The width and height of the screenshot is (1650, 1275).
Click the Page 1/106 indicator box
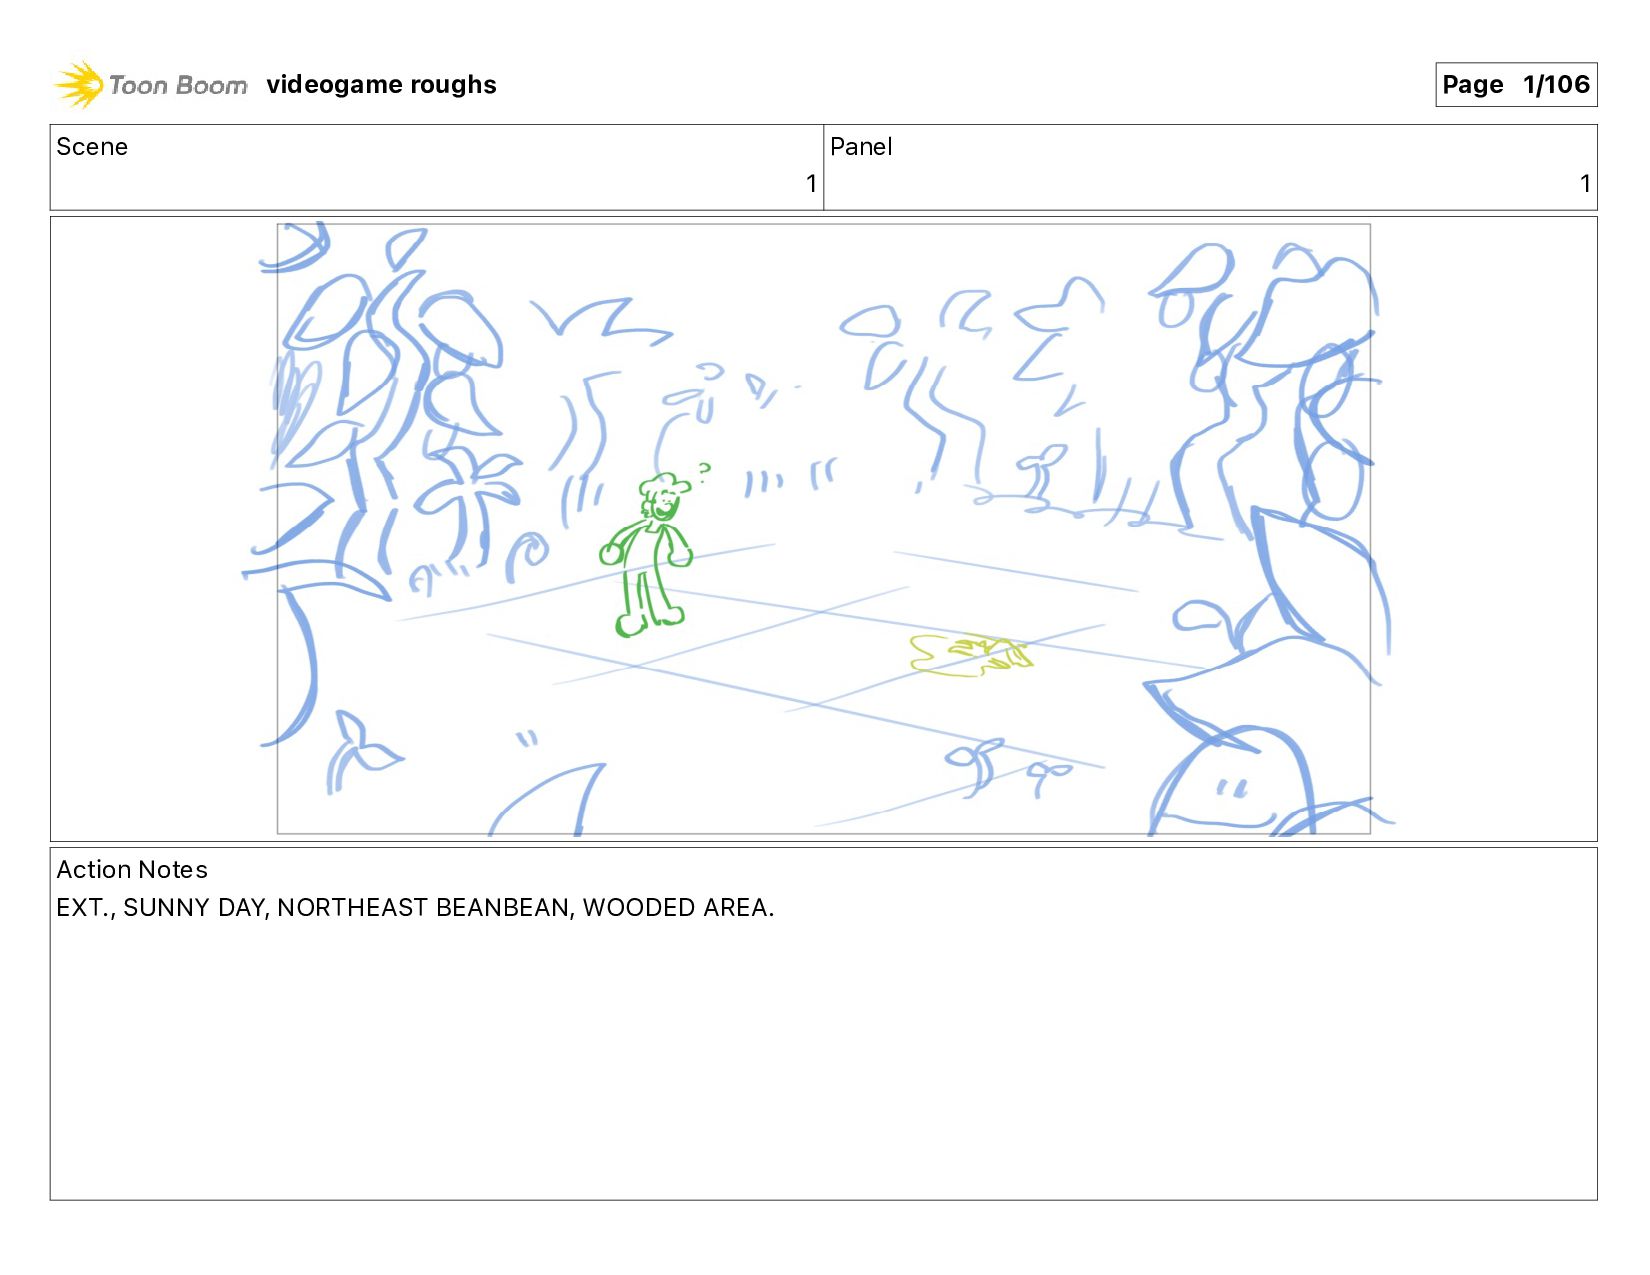coord(1516,85)
